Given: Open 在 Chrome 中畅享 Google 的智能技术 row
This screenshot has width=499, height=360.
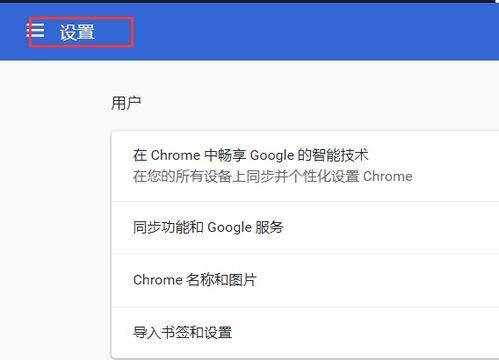Looking at the screenshot, I should click(x=305, y=166).
